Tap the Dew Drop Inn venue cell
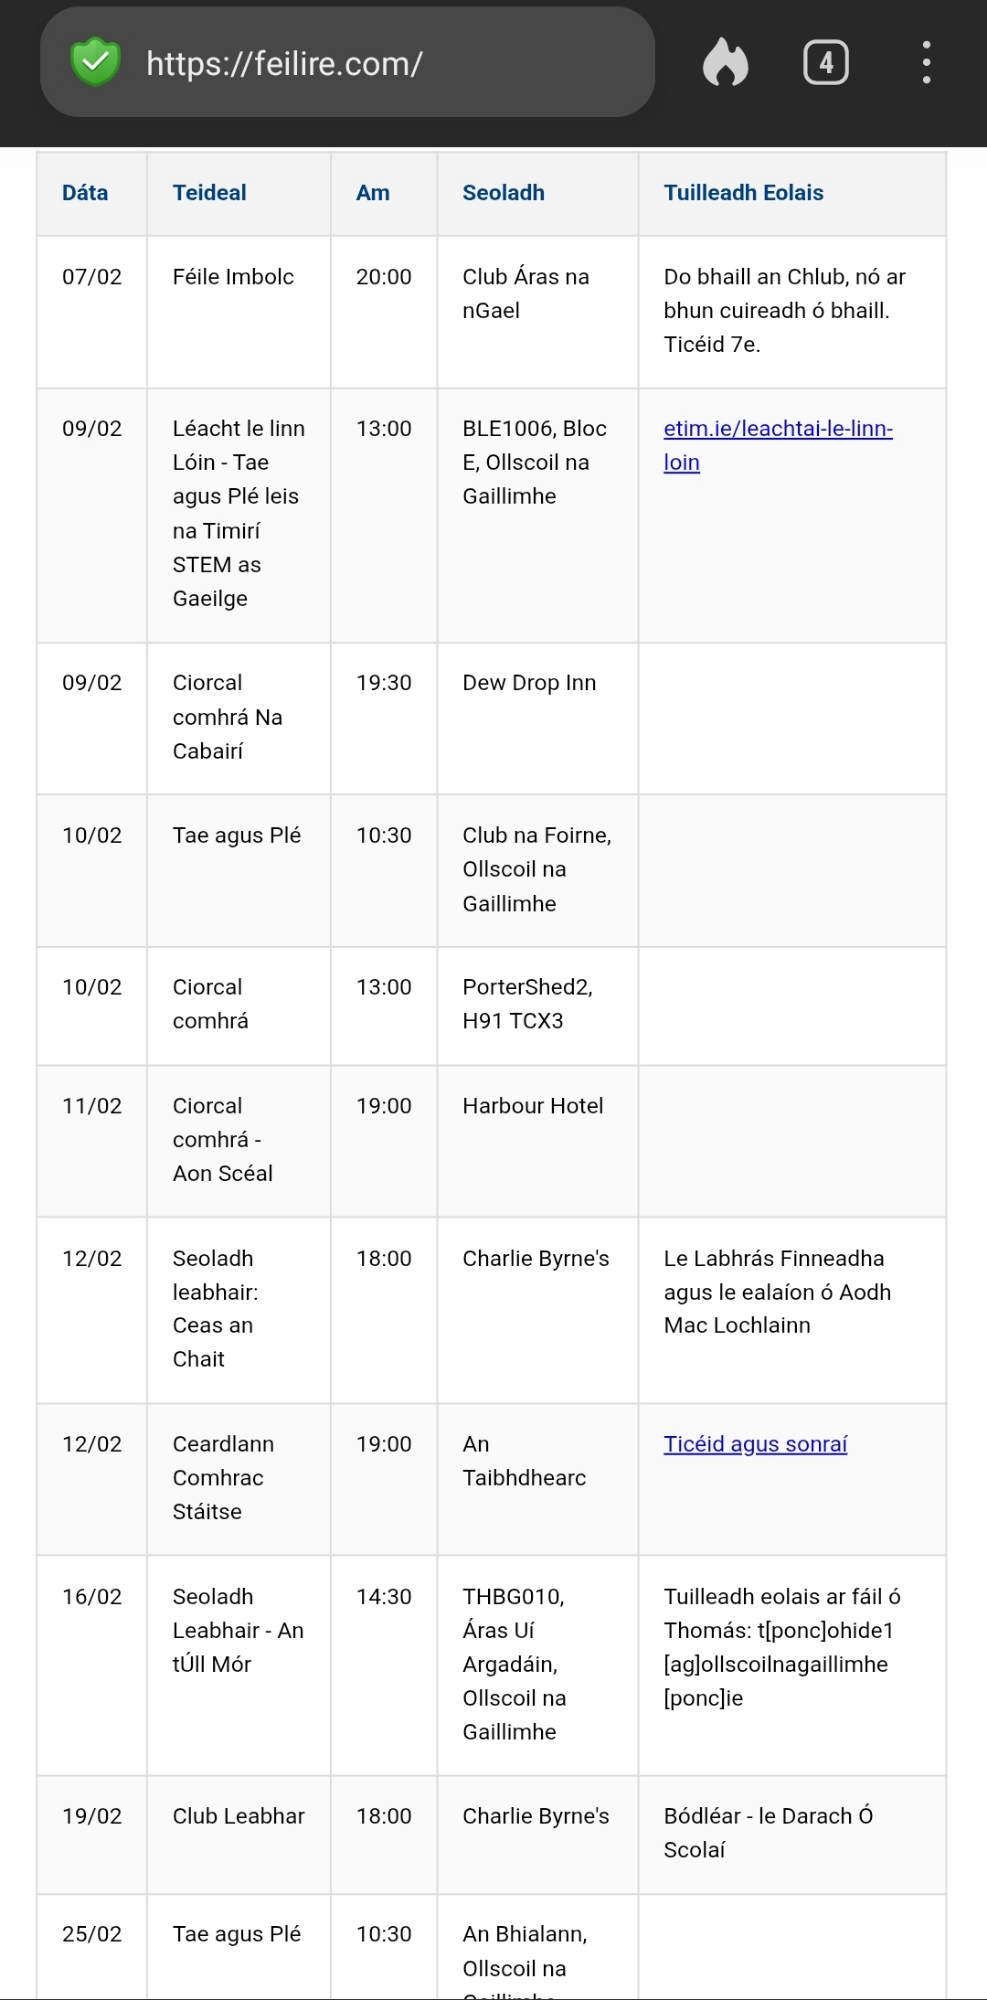This screenshot has width=987, height=2000. click(x=529, y=683)
